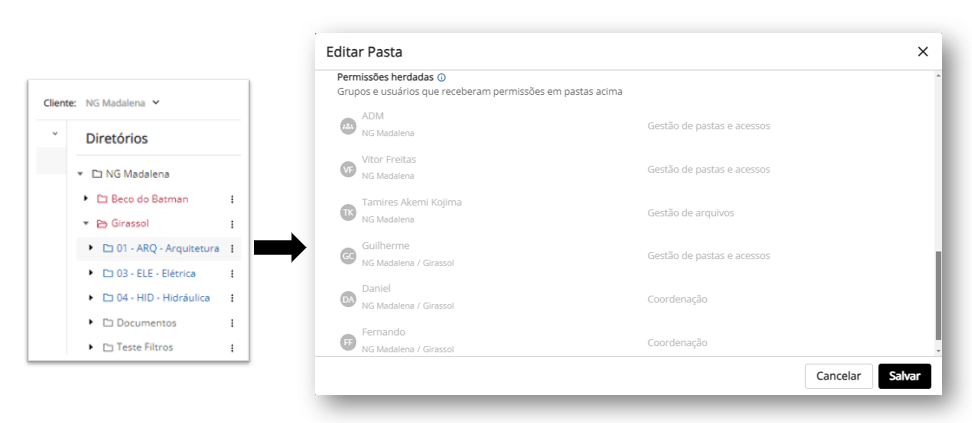The height and width of the screenshot is (423, 972).
Task: Open options menu for 03 - ELE - Elétrica
Action: pos(232,274)
